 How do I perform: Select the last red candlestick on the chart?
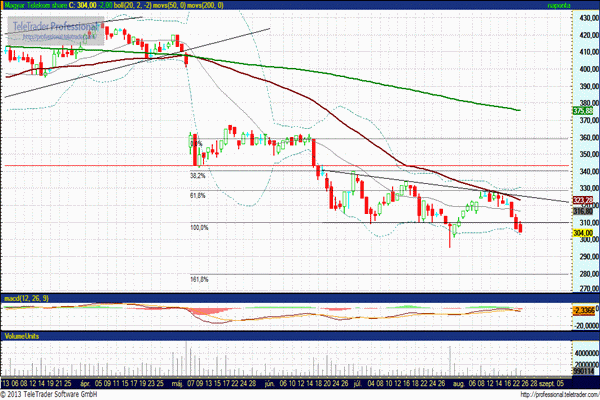click(x=520, y=228)
